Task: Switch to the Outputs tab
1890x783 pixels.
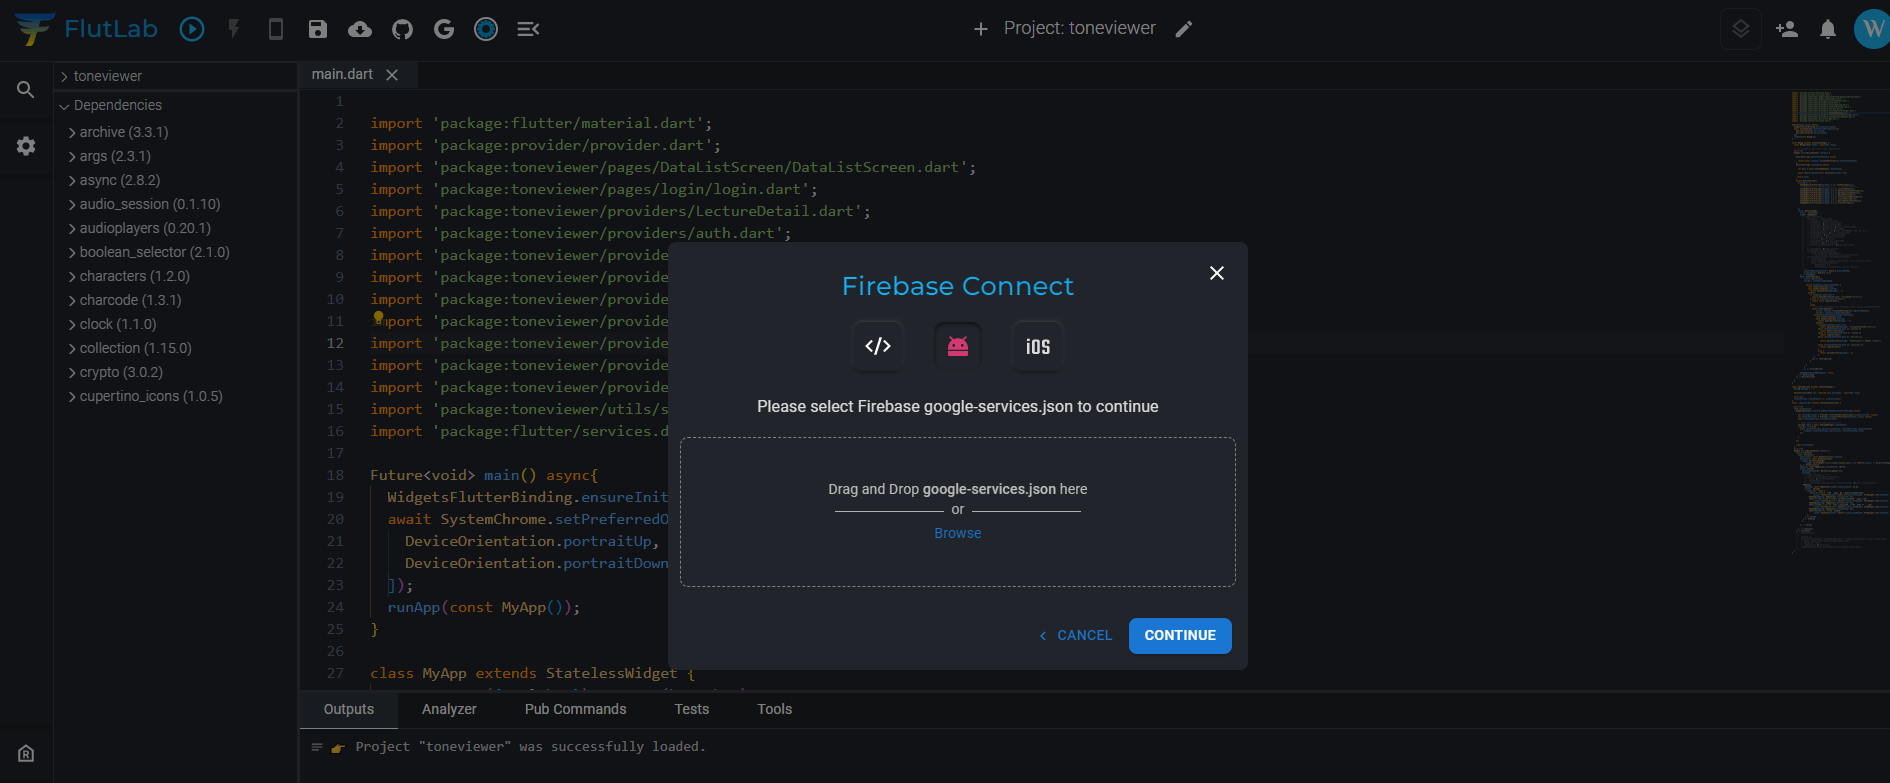Action: pos(349,709)
